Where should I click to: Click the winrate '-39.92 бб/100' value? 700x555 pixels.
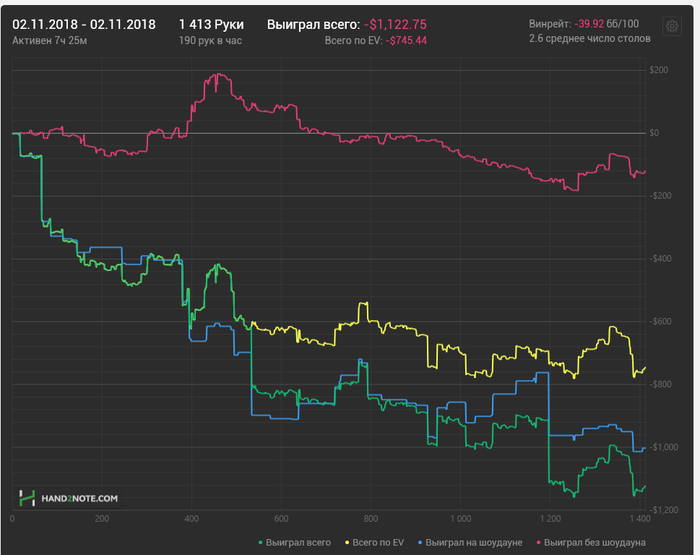click(x=607, y=24)
